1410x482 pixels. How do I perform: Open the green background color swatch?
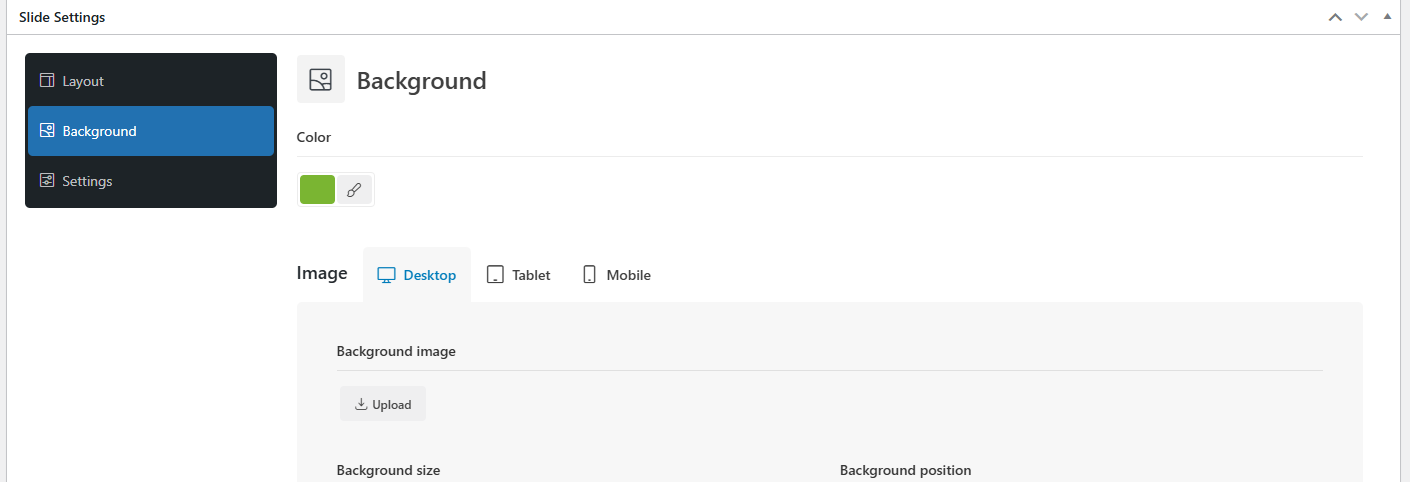click(318, 189)
